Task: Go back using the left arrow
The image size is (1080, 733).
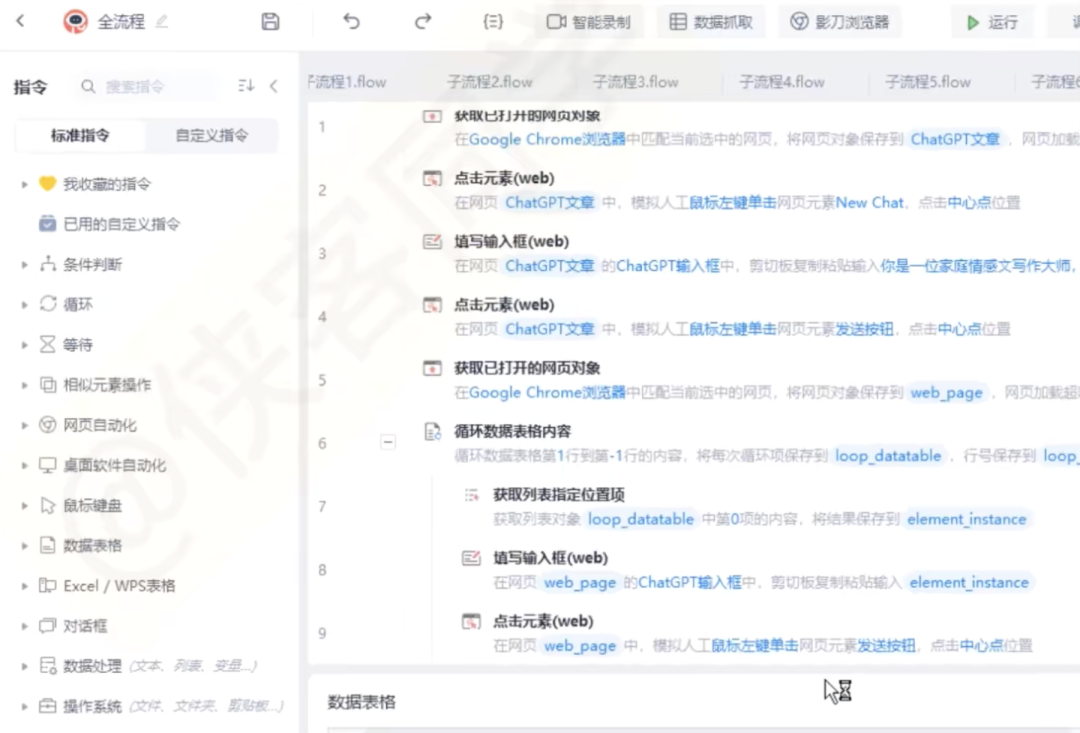Action: (21, 21)
